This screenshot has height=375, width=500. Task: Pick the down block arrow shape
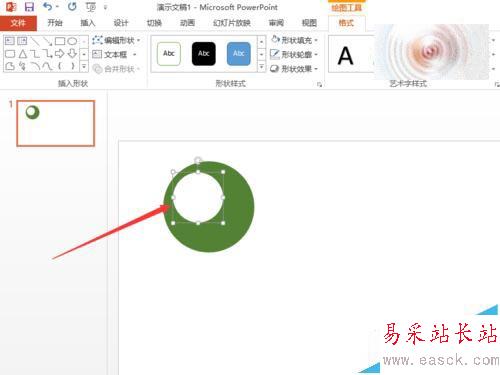pyautogui.click(x=72, y=54)
